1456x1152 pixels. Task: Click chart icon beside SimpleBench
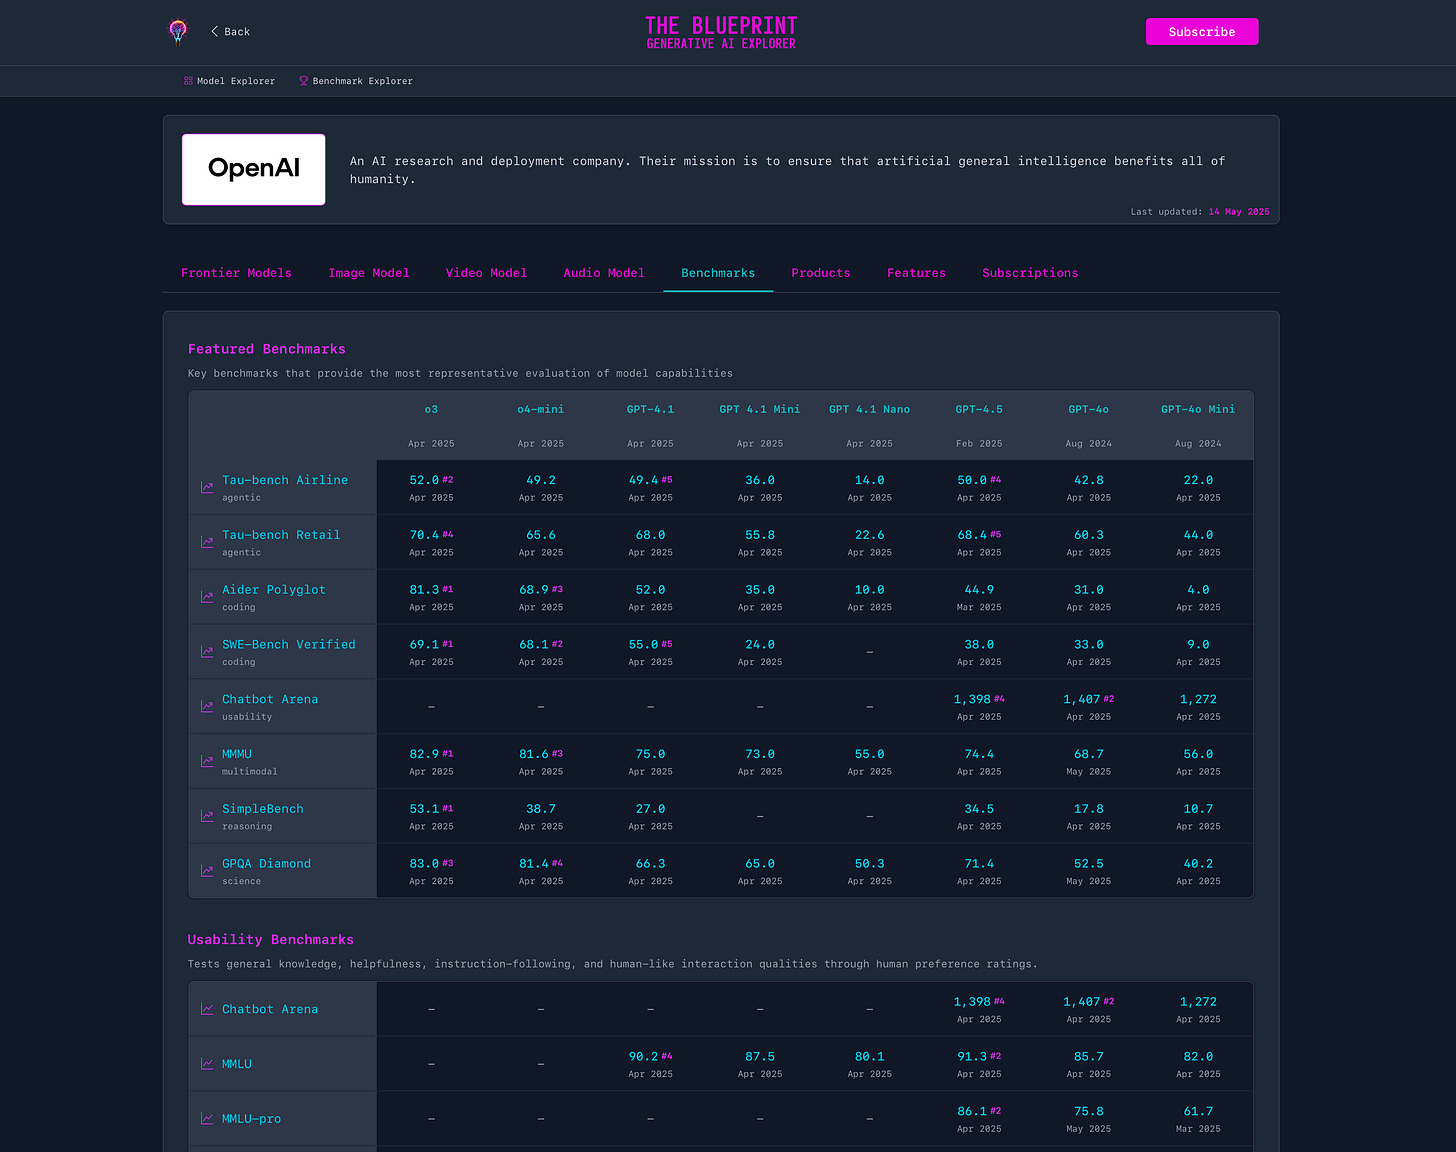click(x=207, y=816)
